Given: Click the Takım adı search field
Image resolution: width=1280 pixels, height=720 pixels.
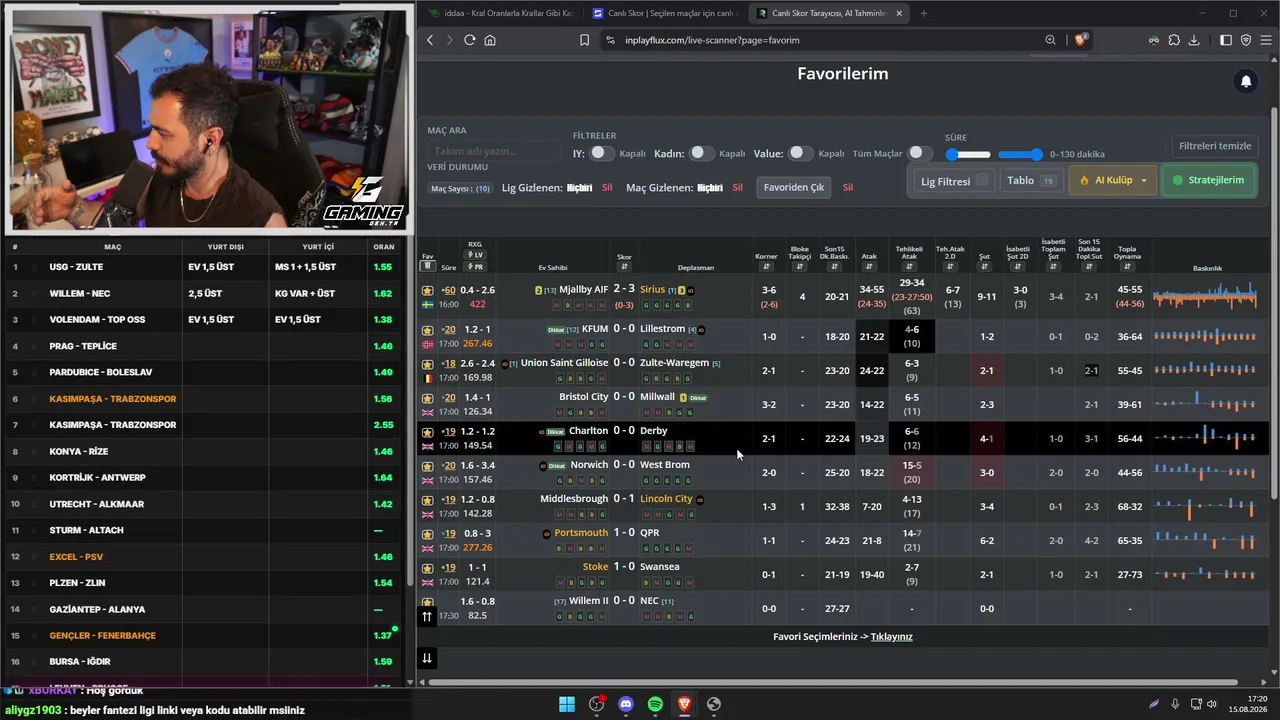Looking at the screenshot, I should point(494,151).
